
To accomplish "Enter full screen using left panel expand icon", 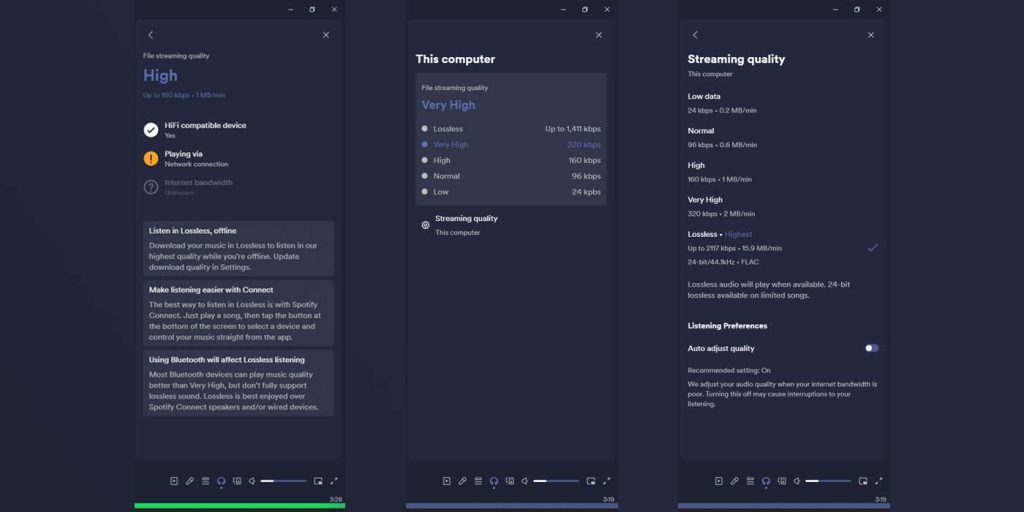I will (x=334, y=481).
